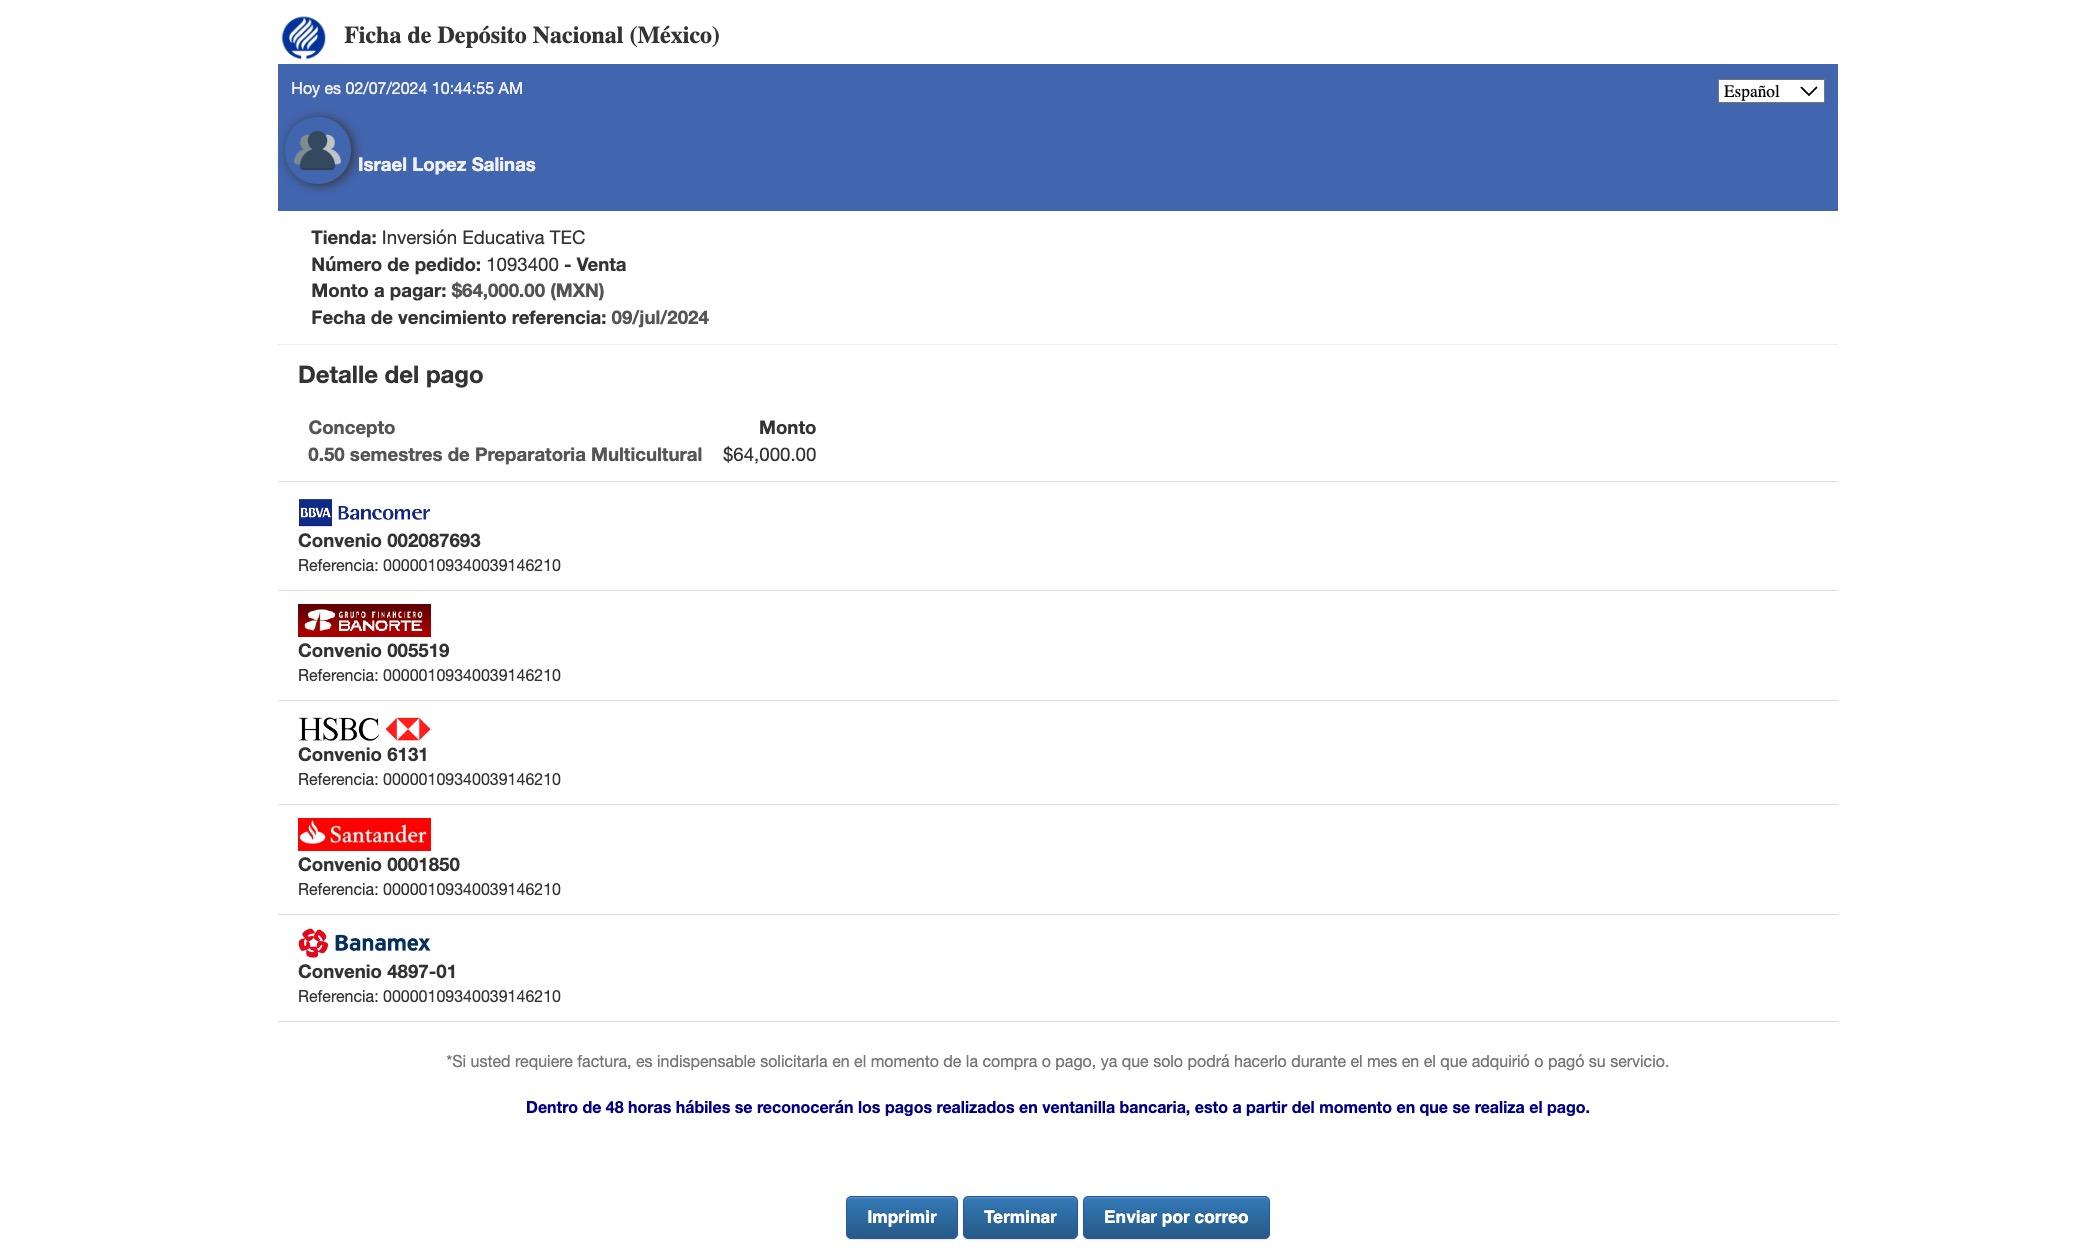This screenshot has width=2100, height=1256.
Task: Click the Número de pedido 1093400 value
Action: tap(522, 265)
